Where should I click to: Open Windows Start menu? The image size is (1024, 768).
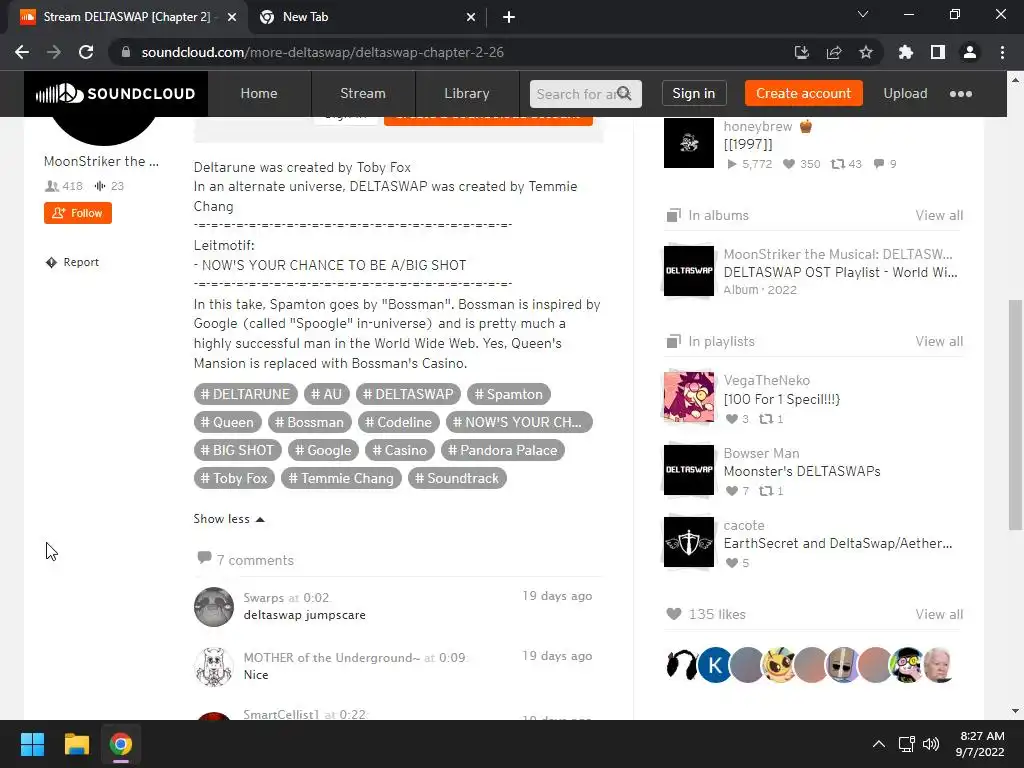tap(32, 744)
